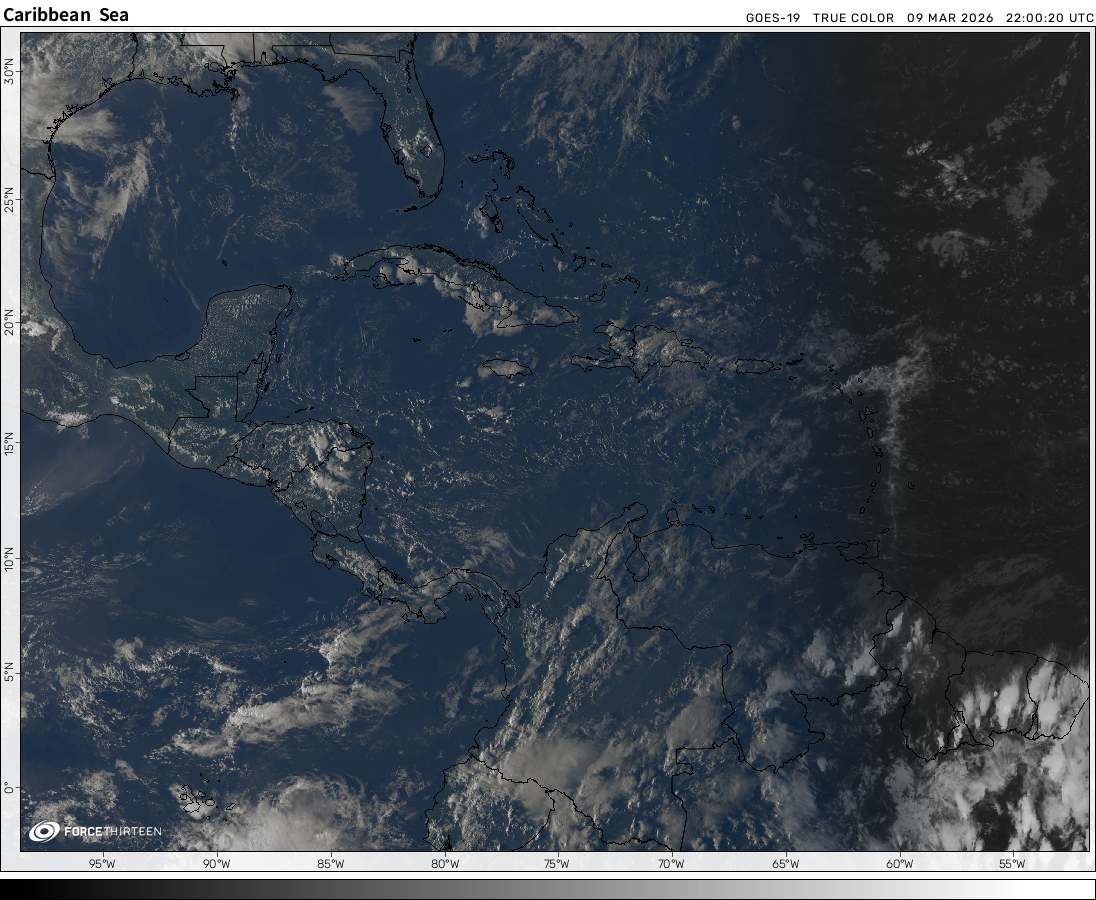Click the 95°W longitude axis label

click(102, 864)
